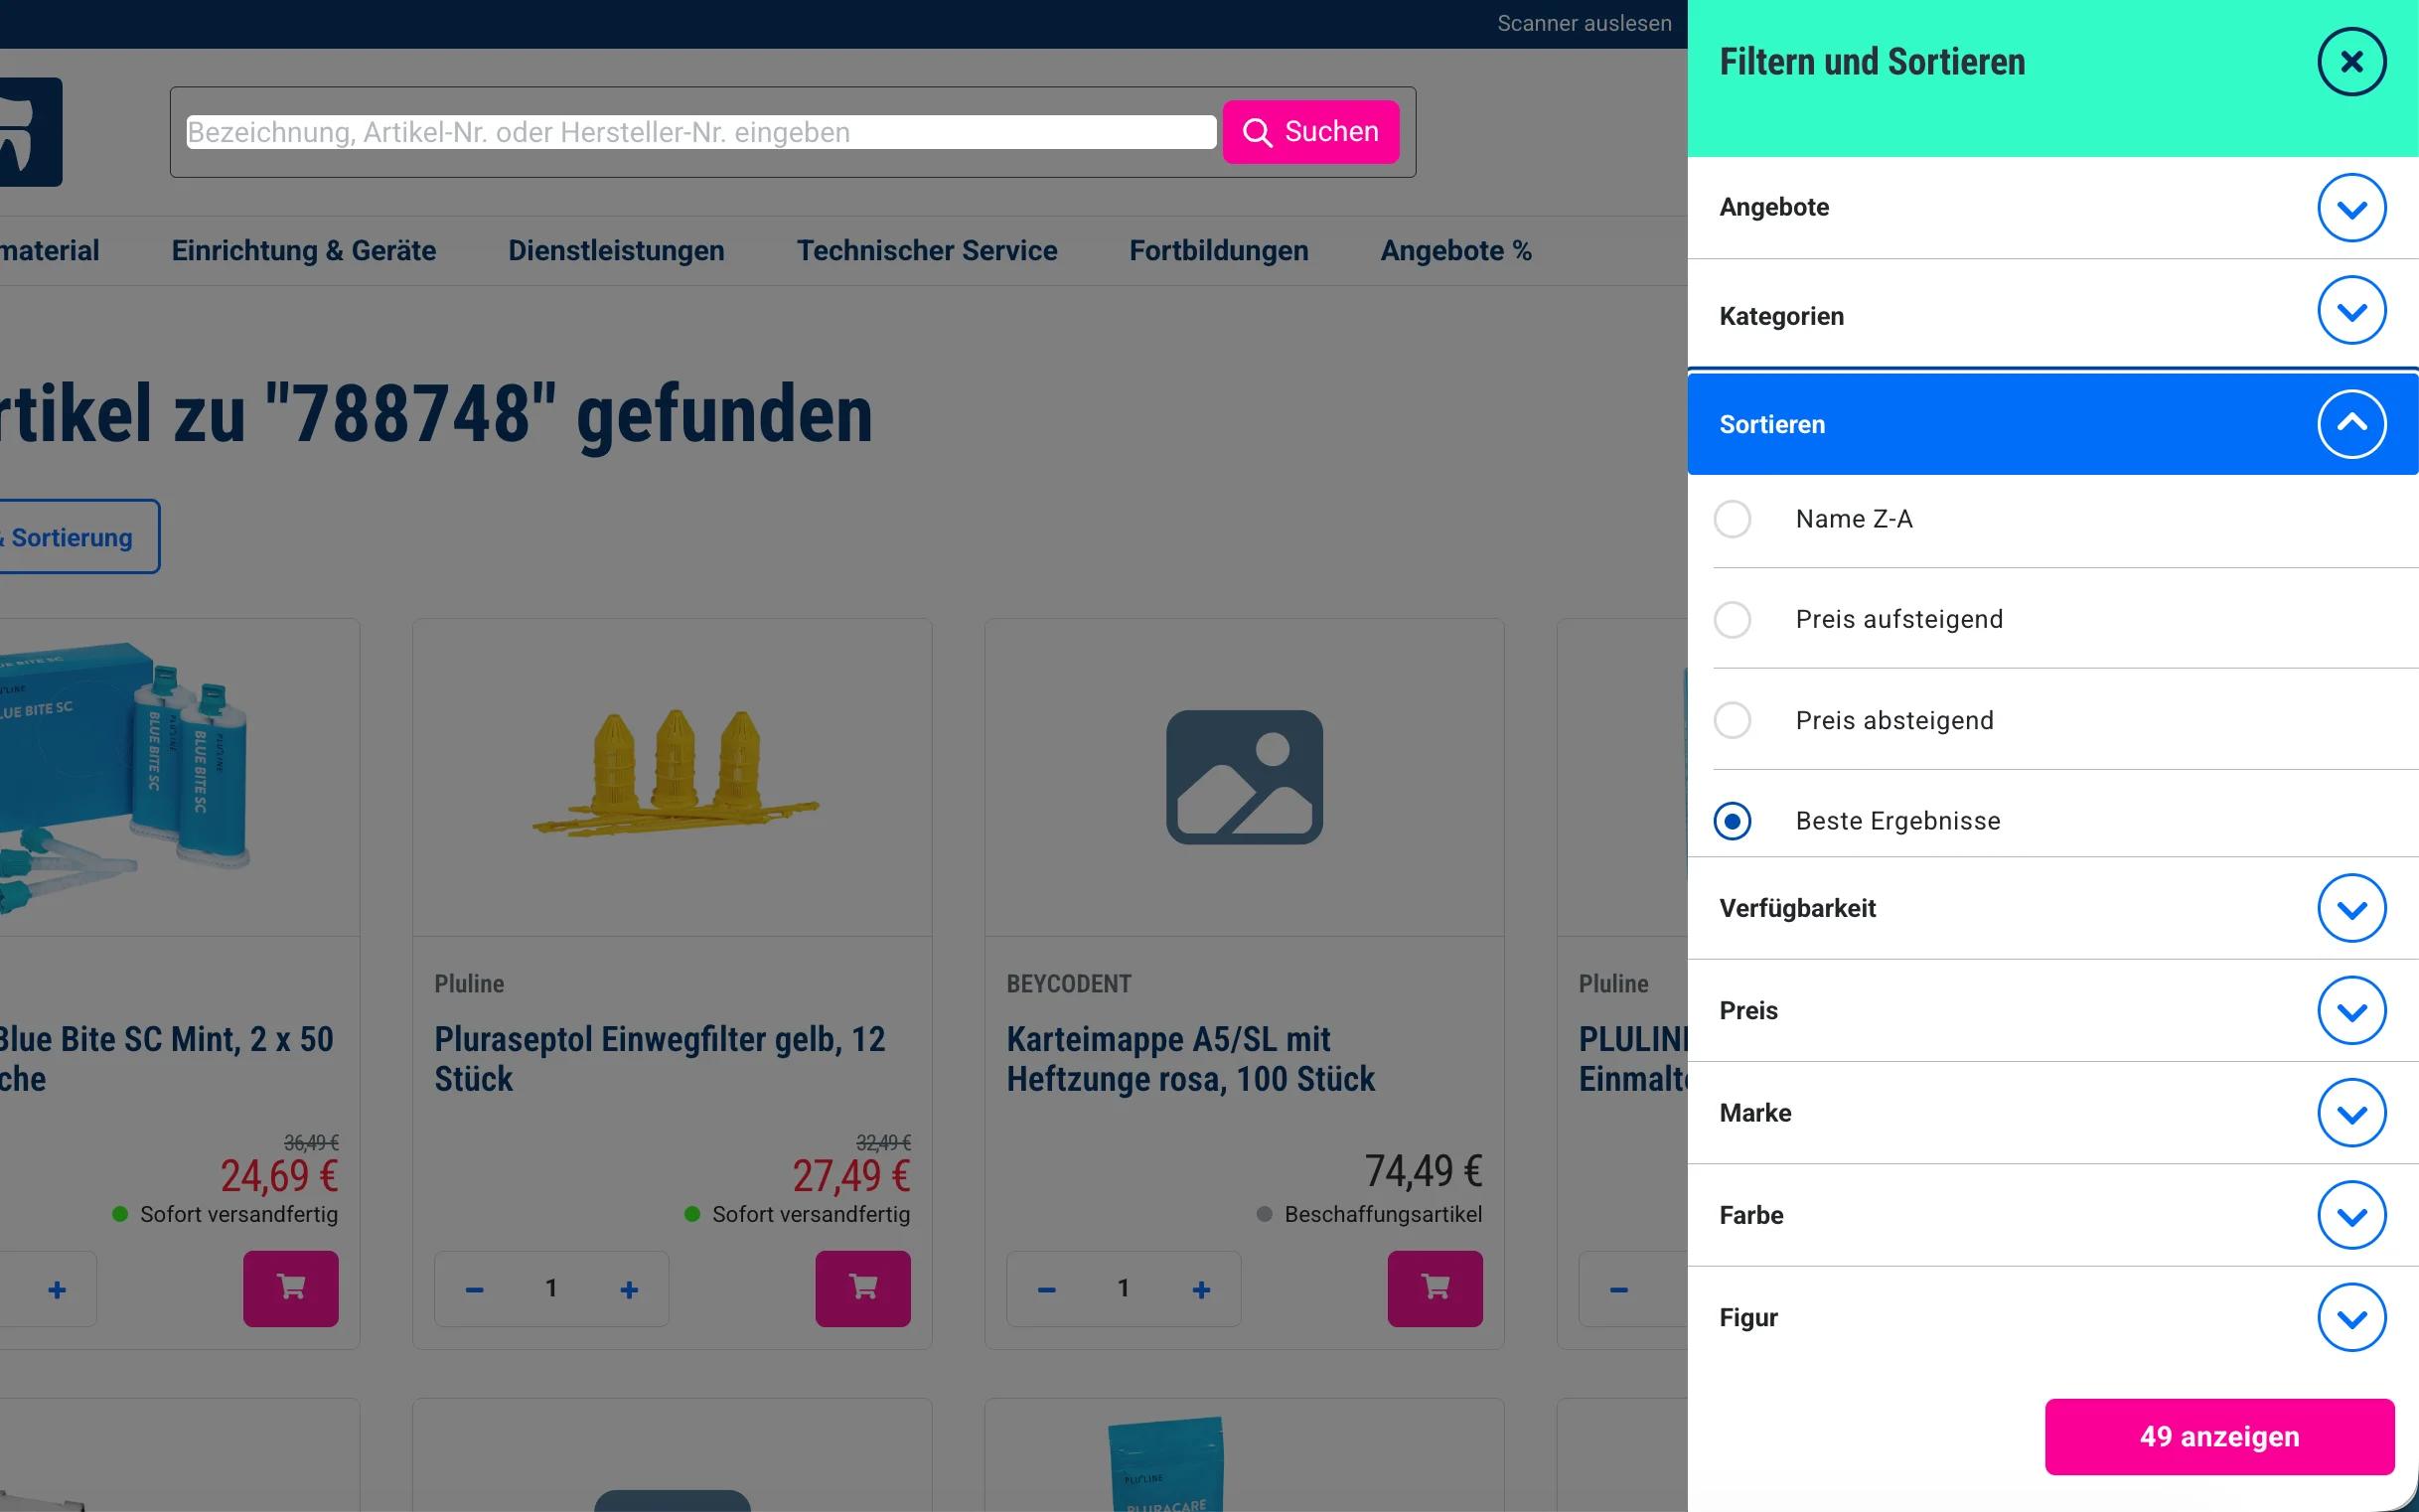This screenshot has width=2419, height=1512.
Task: Click the Pluline brand label above Pluraseptol
Action: click(469, 984)
